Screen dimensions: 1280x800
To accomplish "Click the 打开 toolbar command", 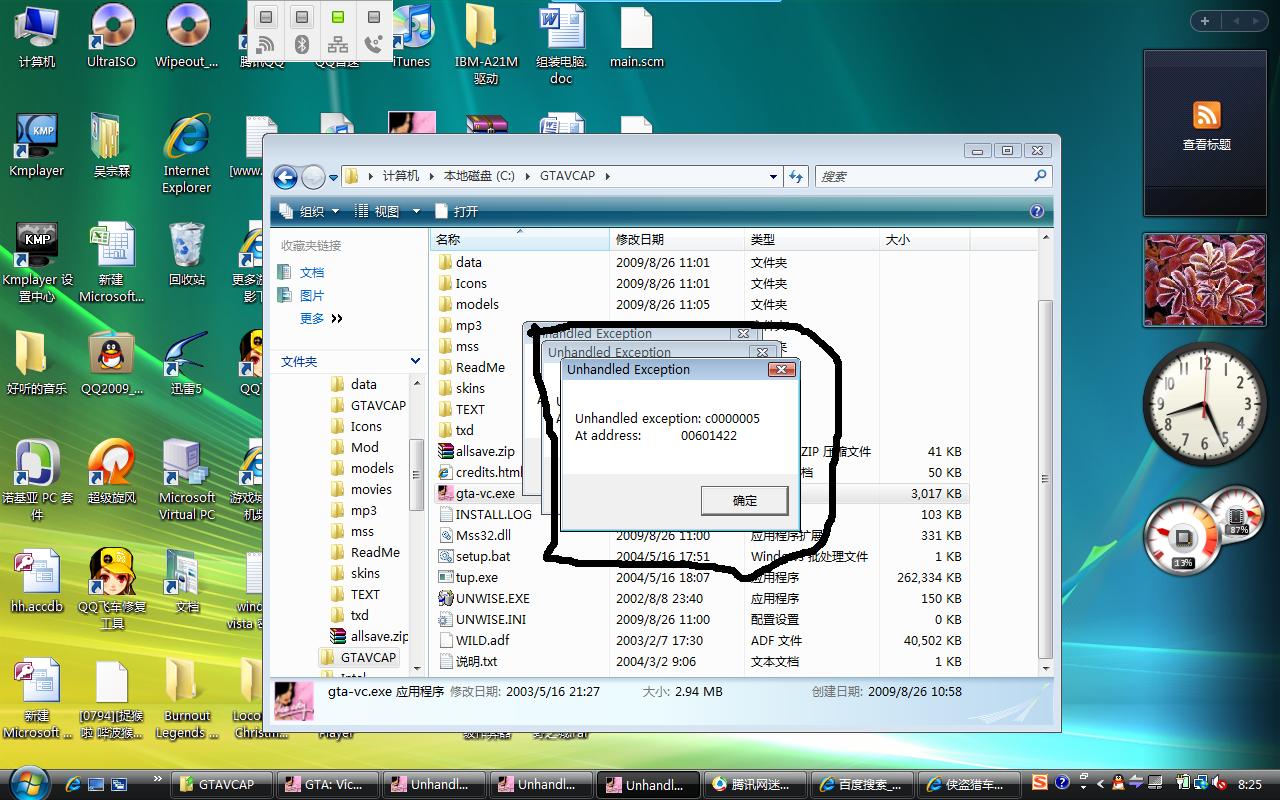I will coord(456,211).
